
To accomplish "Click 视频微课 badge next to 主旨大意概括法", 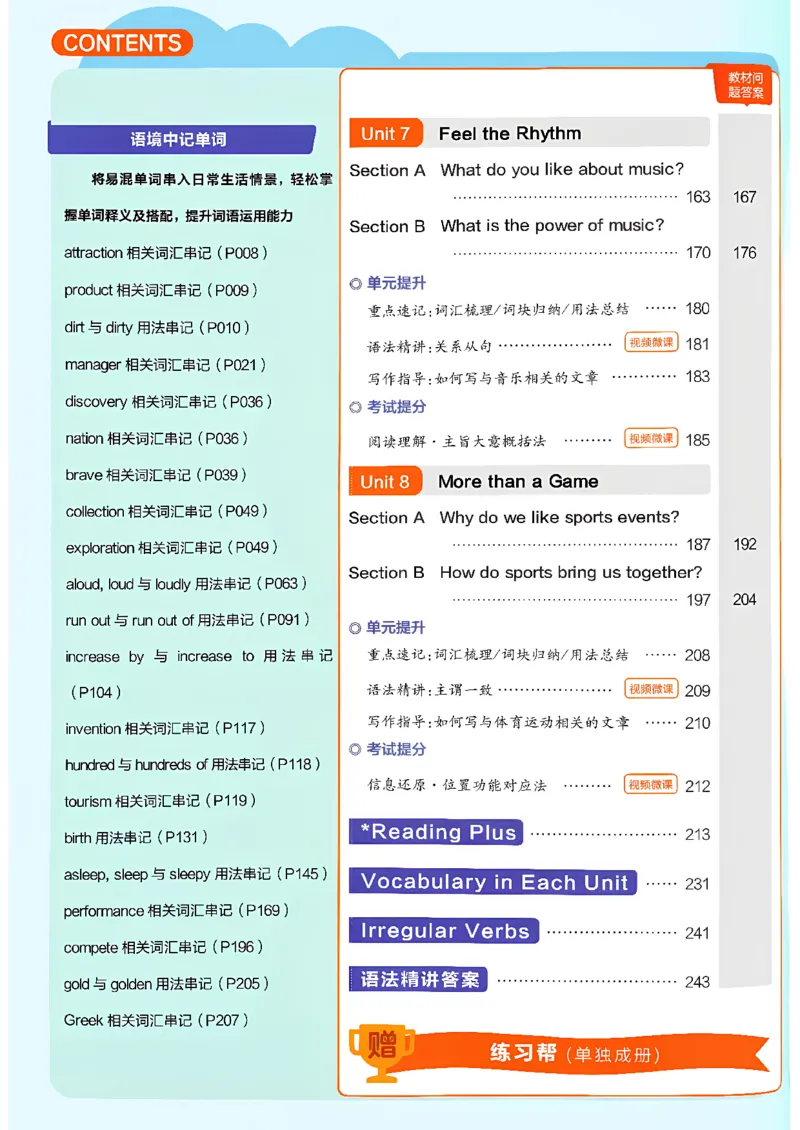I will pyautogui.click(x=652, y=438).
